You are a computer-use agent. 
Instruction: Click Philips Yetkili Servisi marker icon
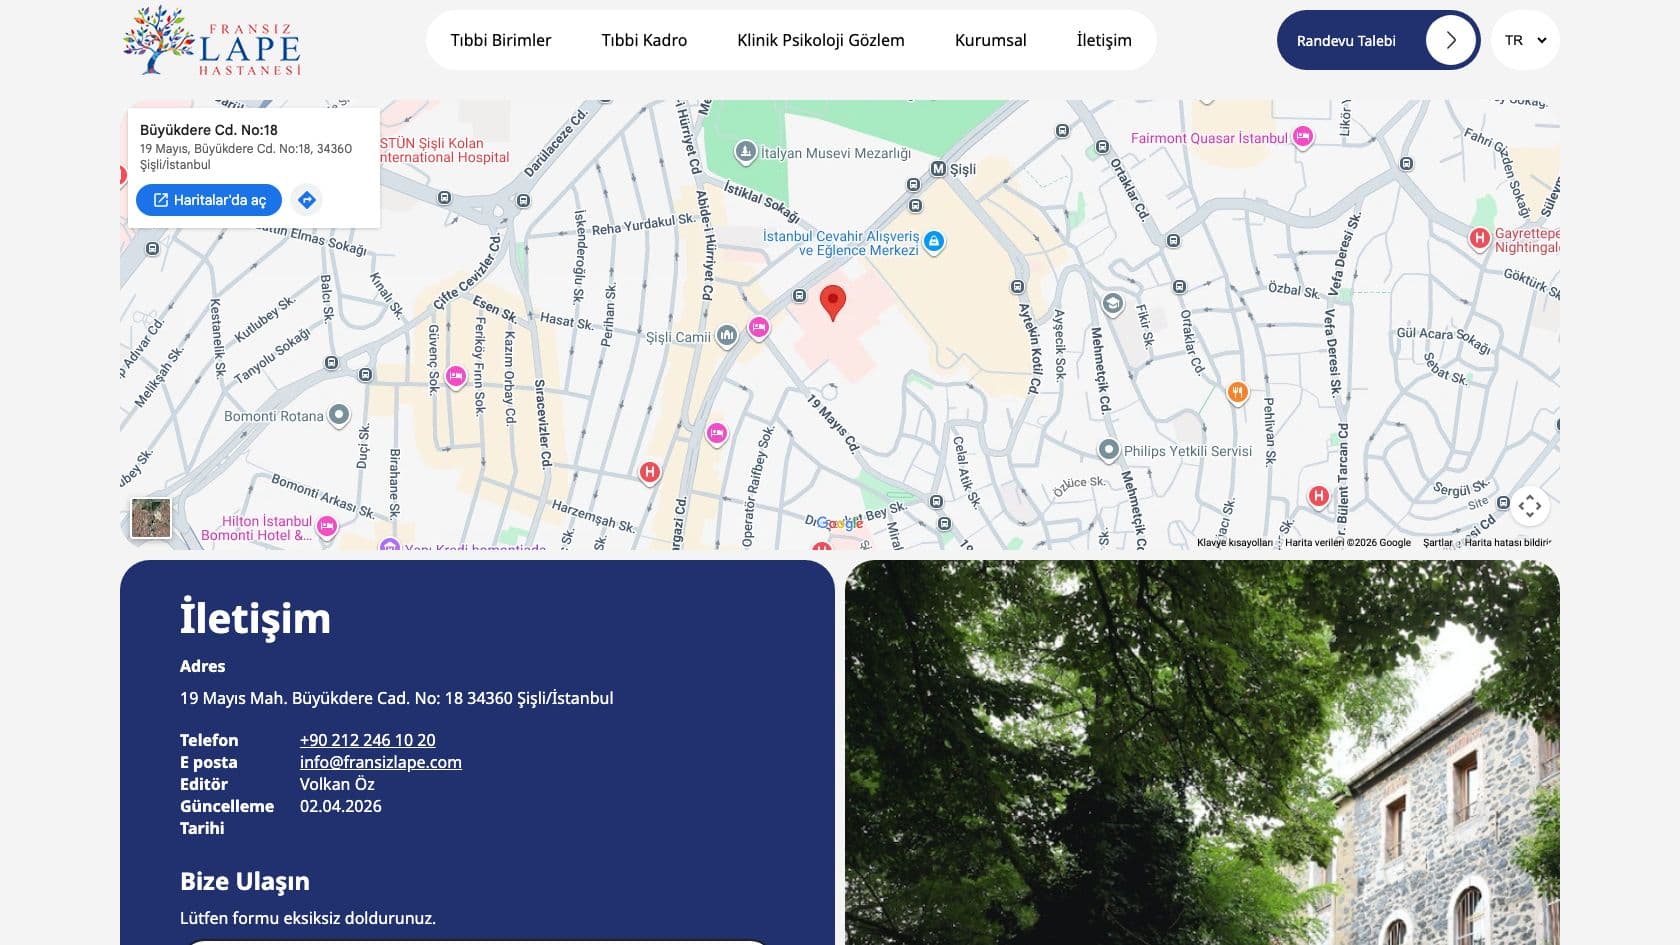[1108, 450]
